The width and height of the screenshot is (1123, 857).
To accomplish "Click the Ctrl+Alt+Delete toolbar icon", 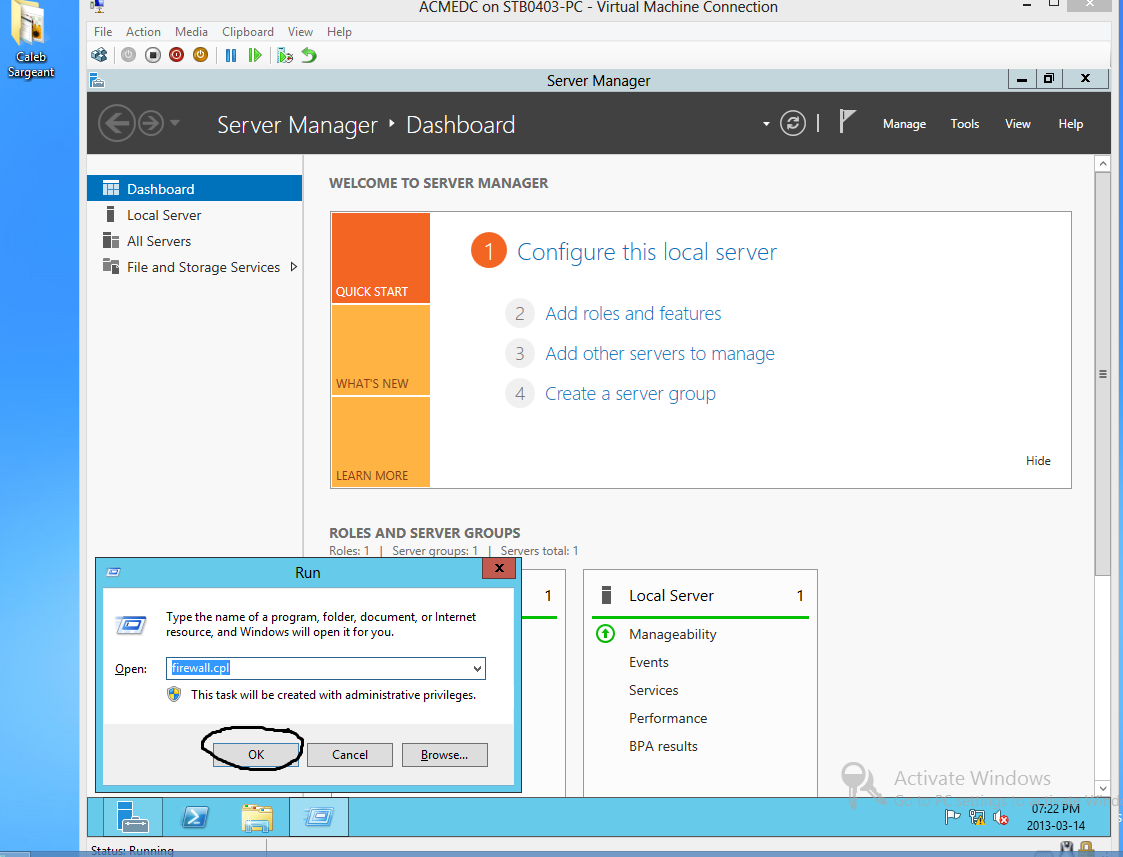I will (x=99, y=55).
